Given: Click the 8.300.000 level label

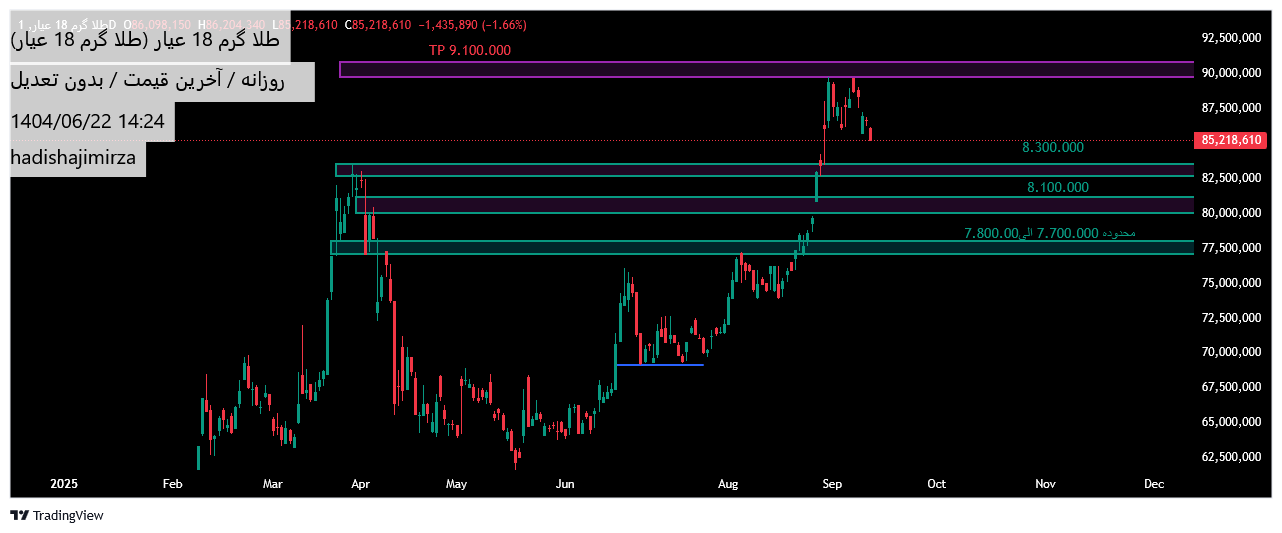Looking at the screenshot, I should click(x=1052, y=148).
